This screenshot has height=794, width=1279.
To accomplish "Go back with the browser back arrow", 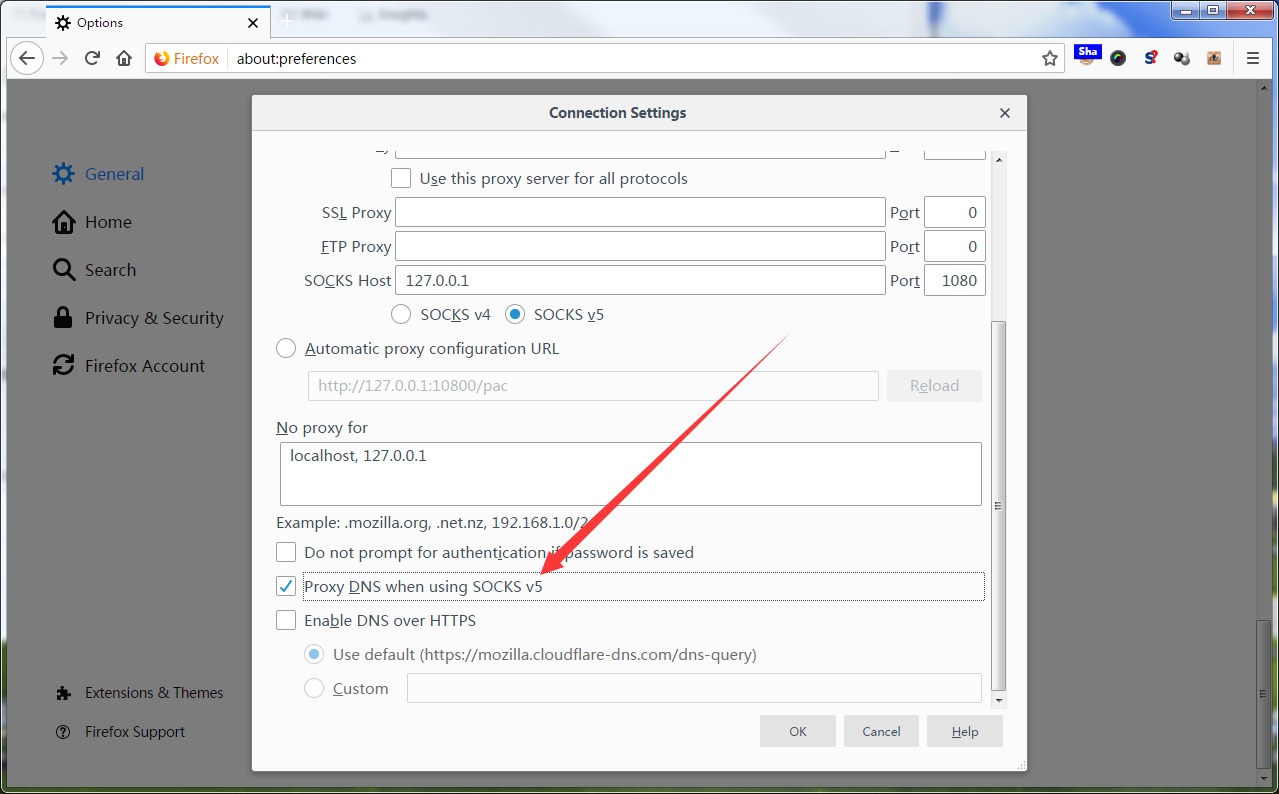I will click(27, 58).
